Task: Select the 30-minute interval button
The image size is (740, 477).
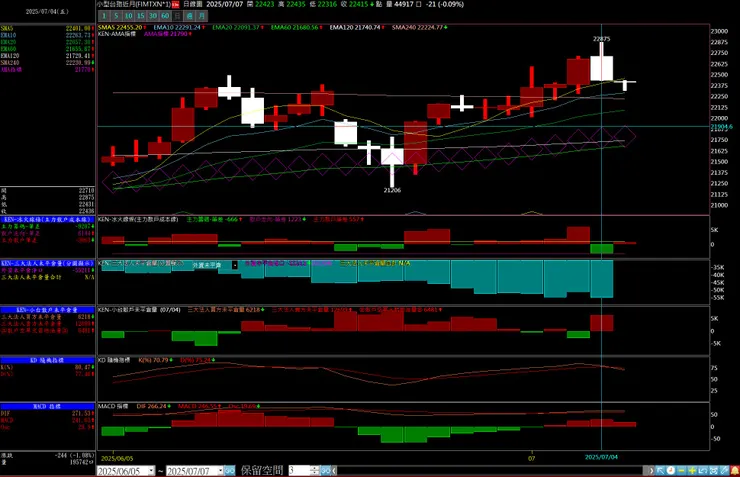Action: pos(153,16)
